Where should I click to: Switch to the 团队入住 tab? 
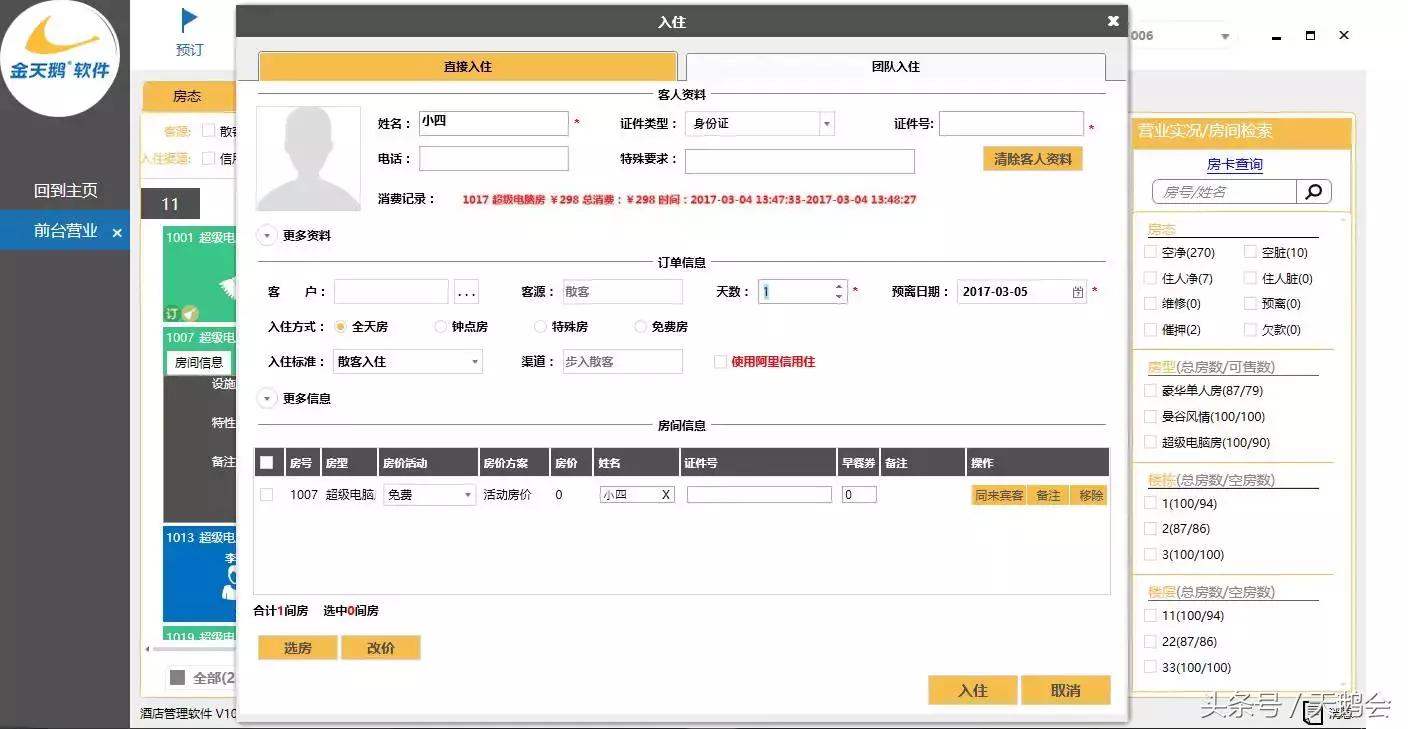(894, 66)
